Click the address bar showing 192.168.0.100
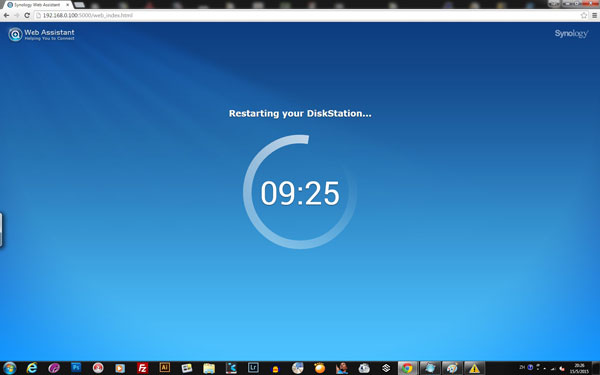The width and height of the screenshot is (600, 375). (306, 15)
